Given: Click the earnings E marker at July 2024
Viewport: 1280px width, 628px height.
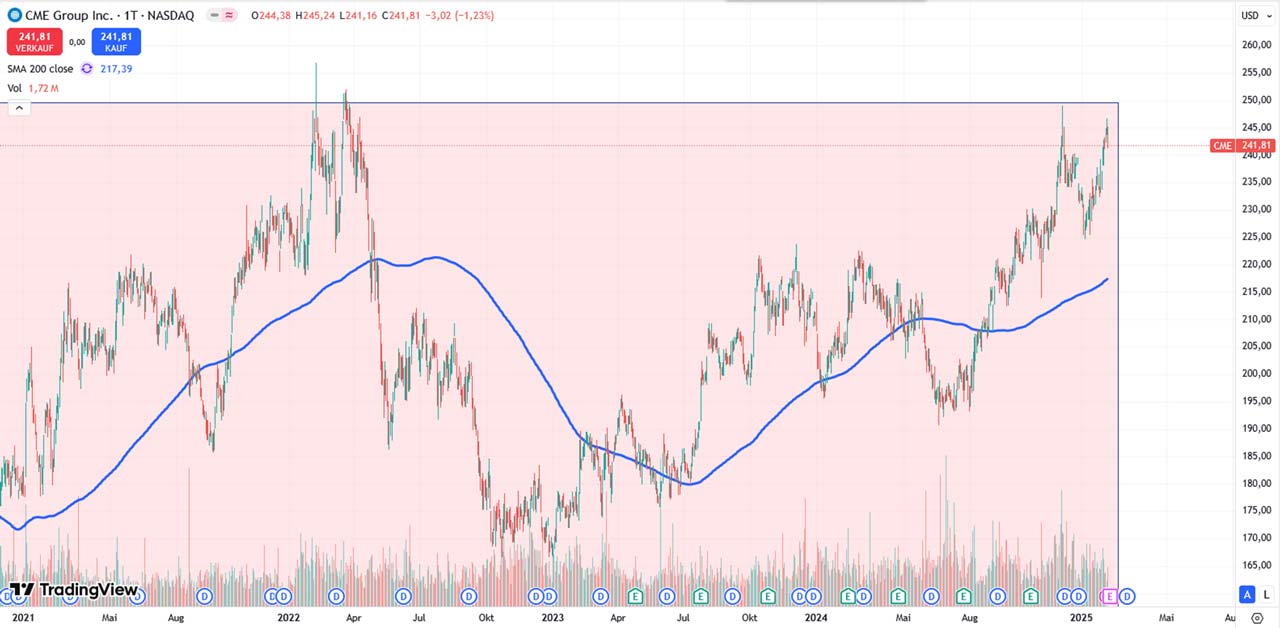Looking at the screenshot, I should [964, 597].
